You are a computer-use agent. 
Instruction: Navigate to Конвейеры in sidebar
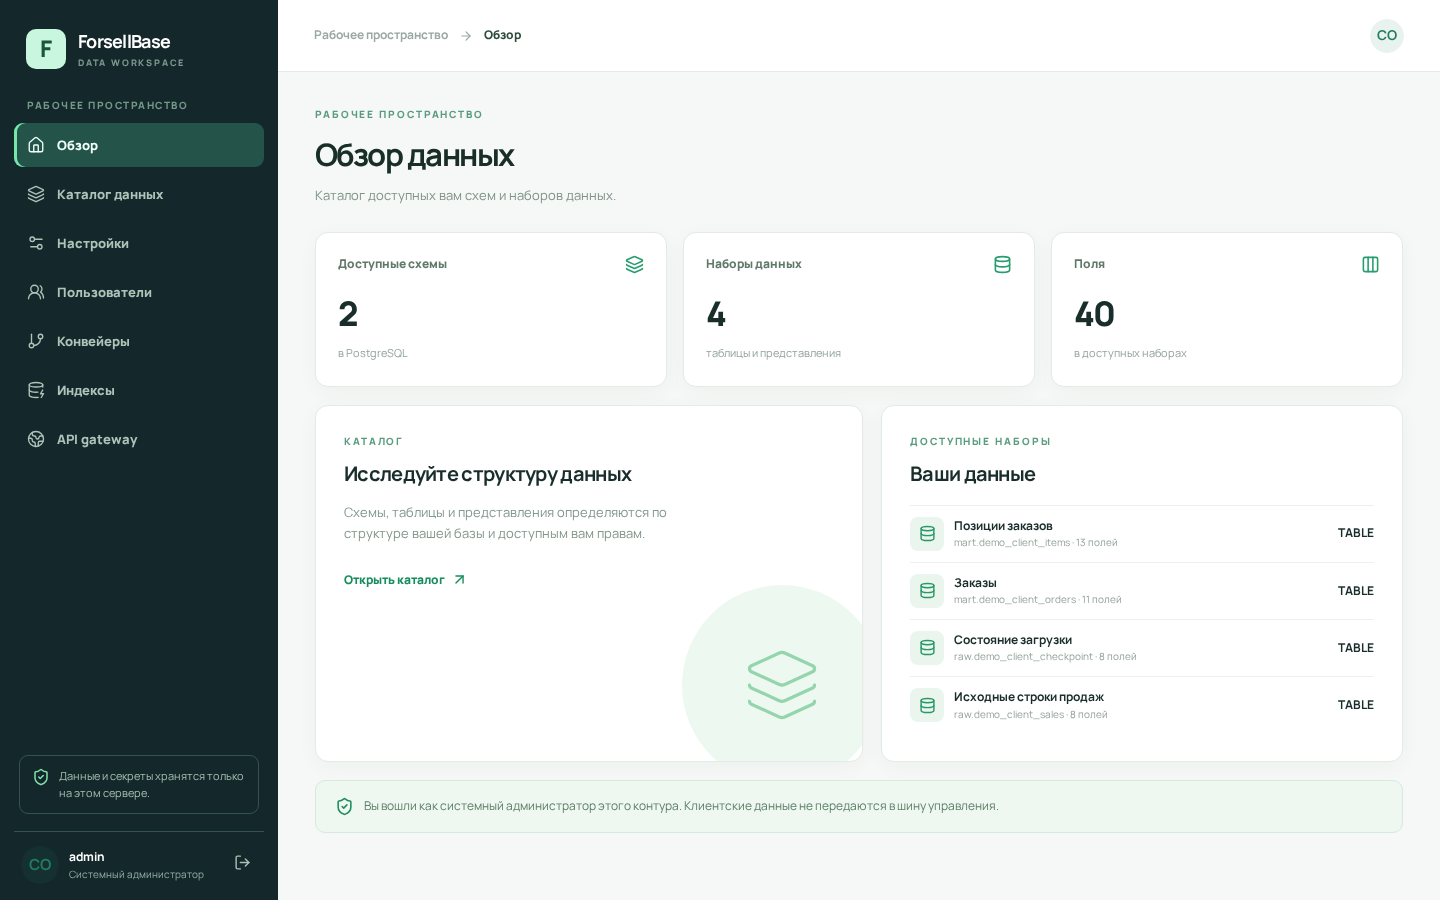click(139, 341)
